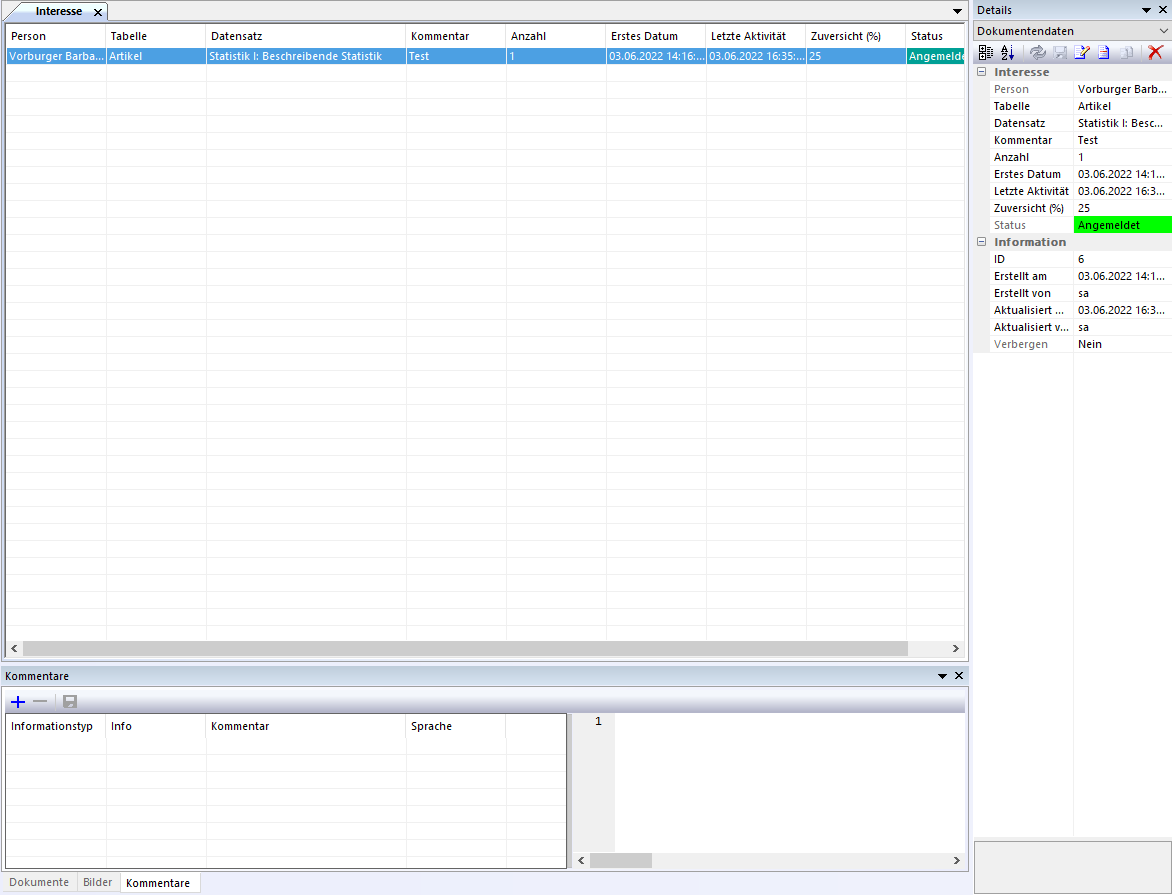Image resolution: width=1172 pixels, height=895 pixels.
Task: Close the Interesse tab
Action: pyautogui.click(x=98, y=12)
